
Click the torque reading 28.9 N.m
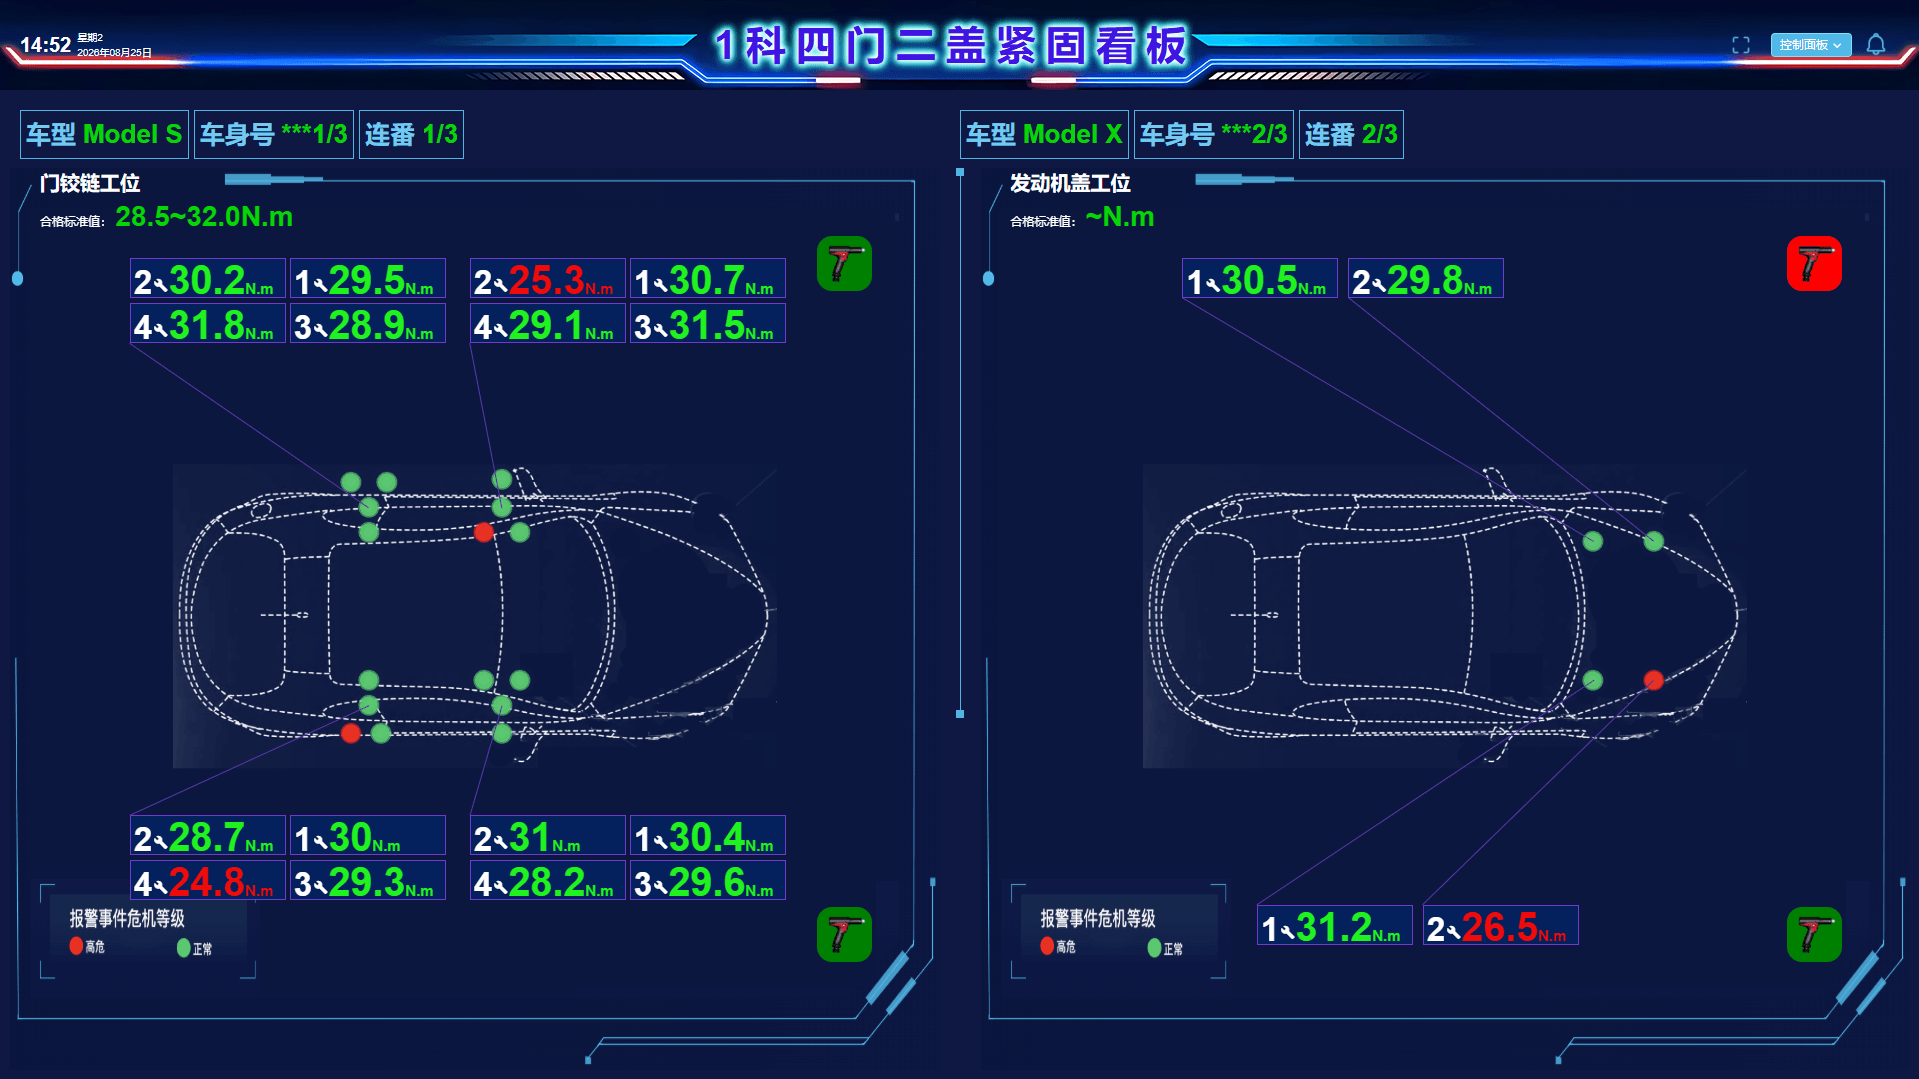pyautogui.click(x=368, y=324)
